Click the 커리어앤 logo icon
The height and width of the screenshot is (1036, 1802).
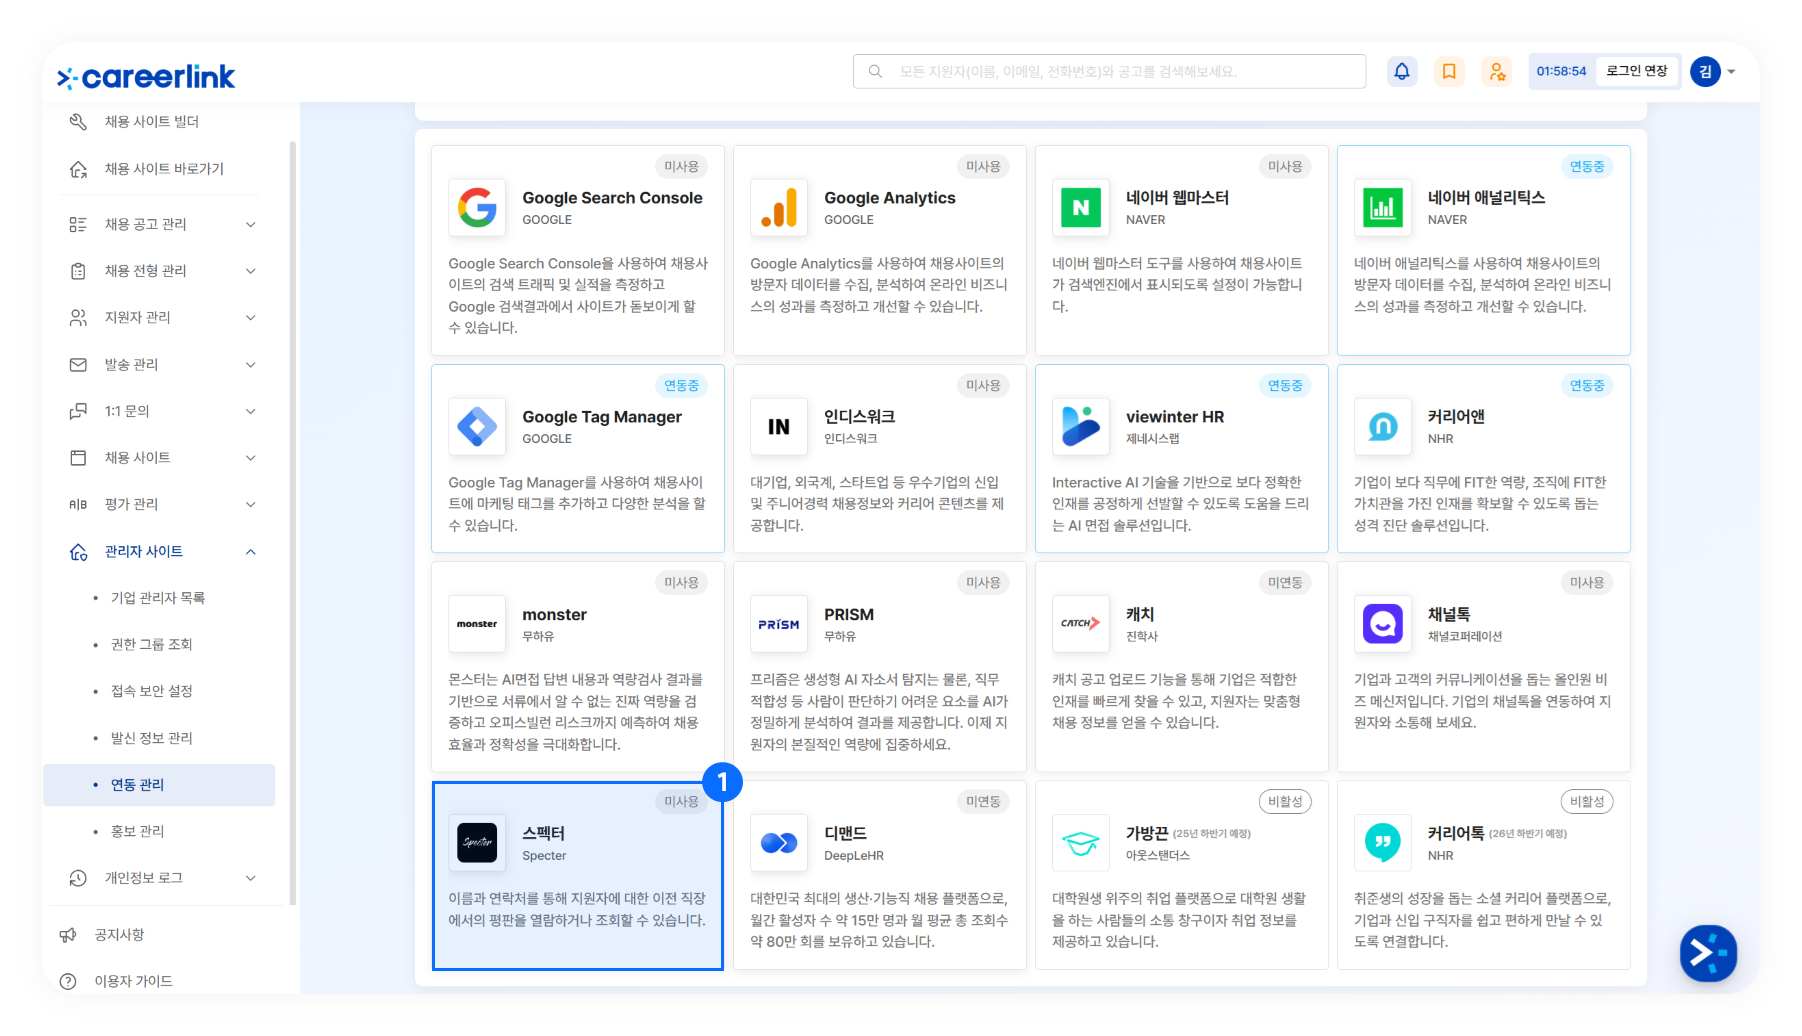click(1383, 427)
